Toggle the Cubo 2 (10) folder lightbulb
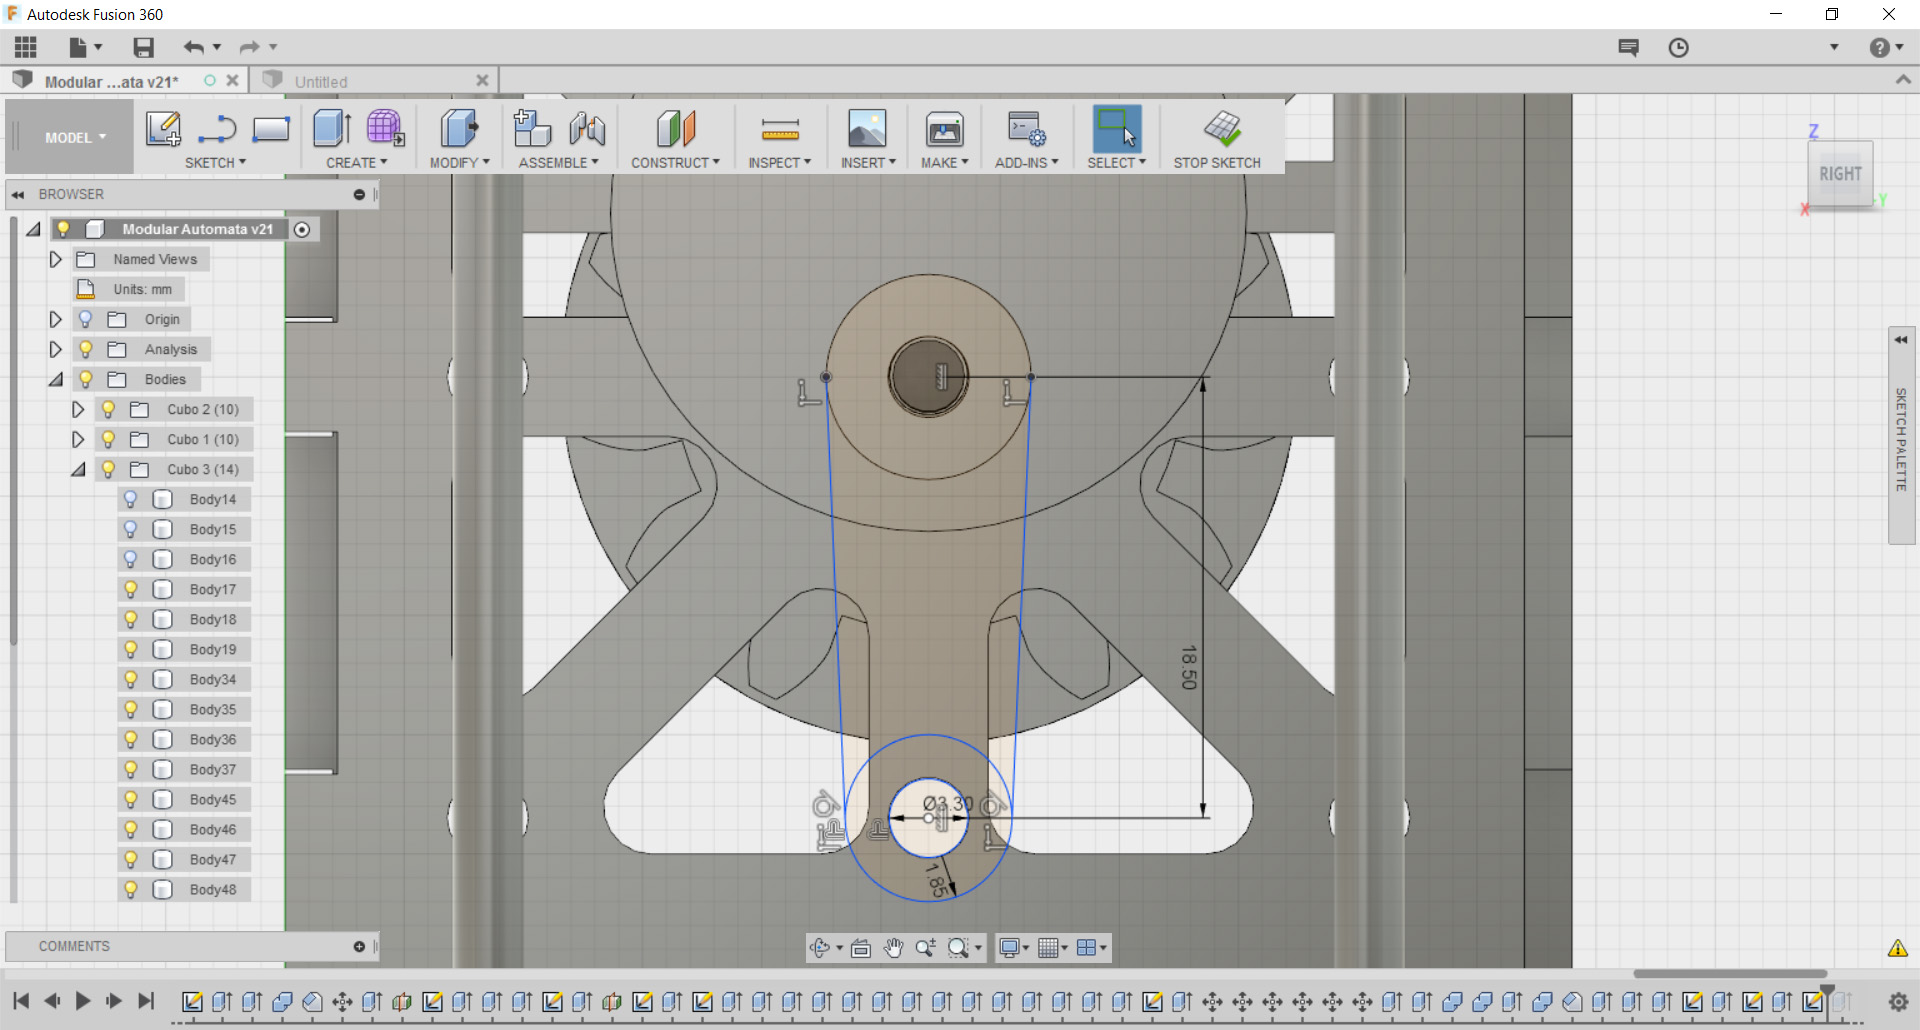The height and width of the screenshot is (1030, 1920). (x=108, y=409)
